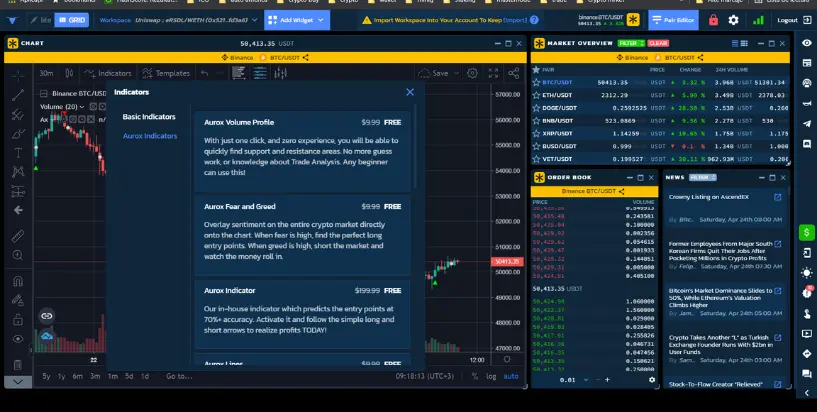The height and width of the screenshot is (412, 817).
Task: Switch Market Overview to list view
Action: (x=735, y=43)
